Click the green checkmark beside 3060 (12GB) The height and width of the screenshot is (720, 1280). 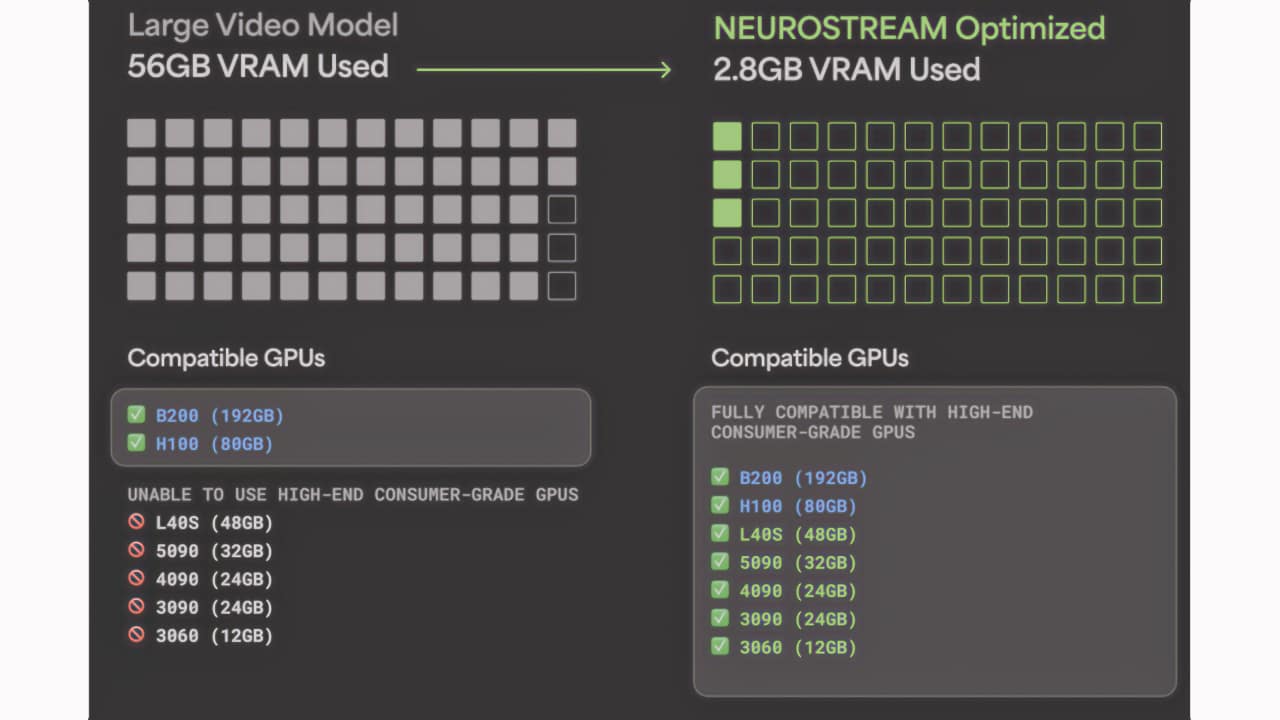(719, 646)
